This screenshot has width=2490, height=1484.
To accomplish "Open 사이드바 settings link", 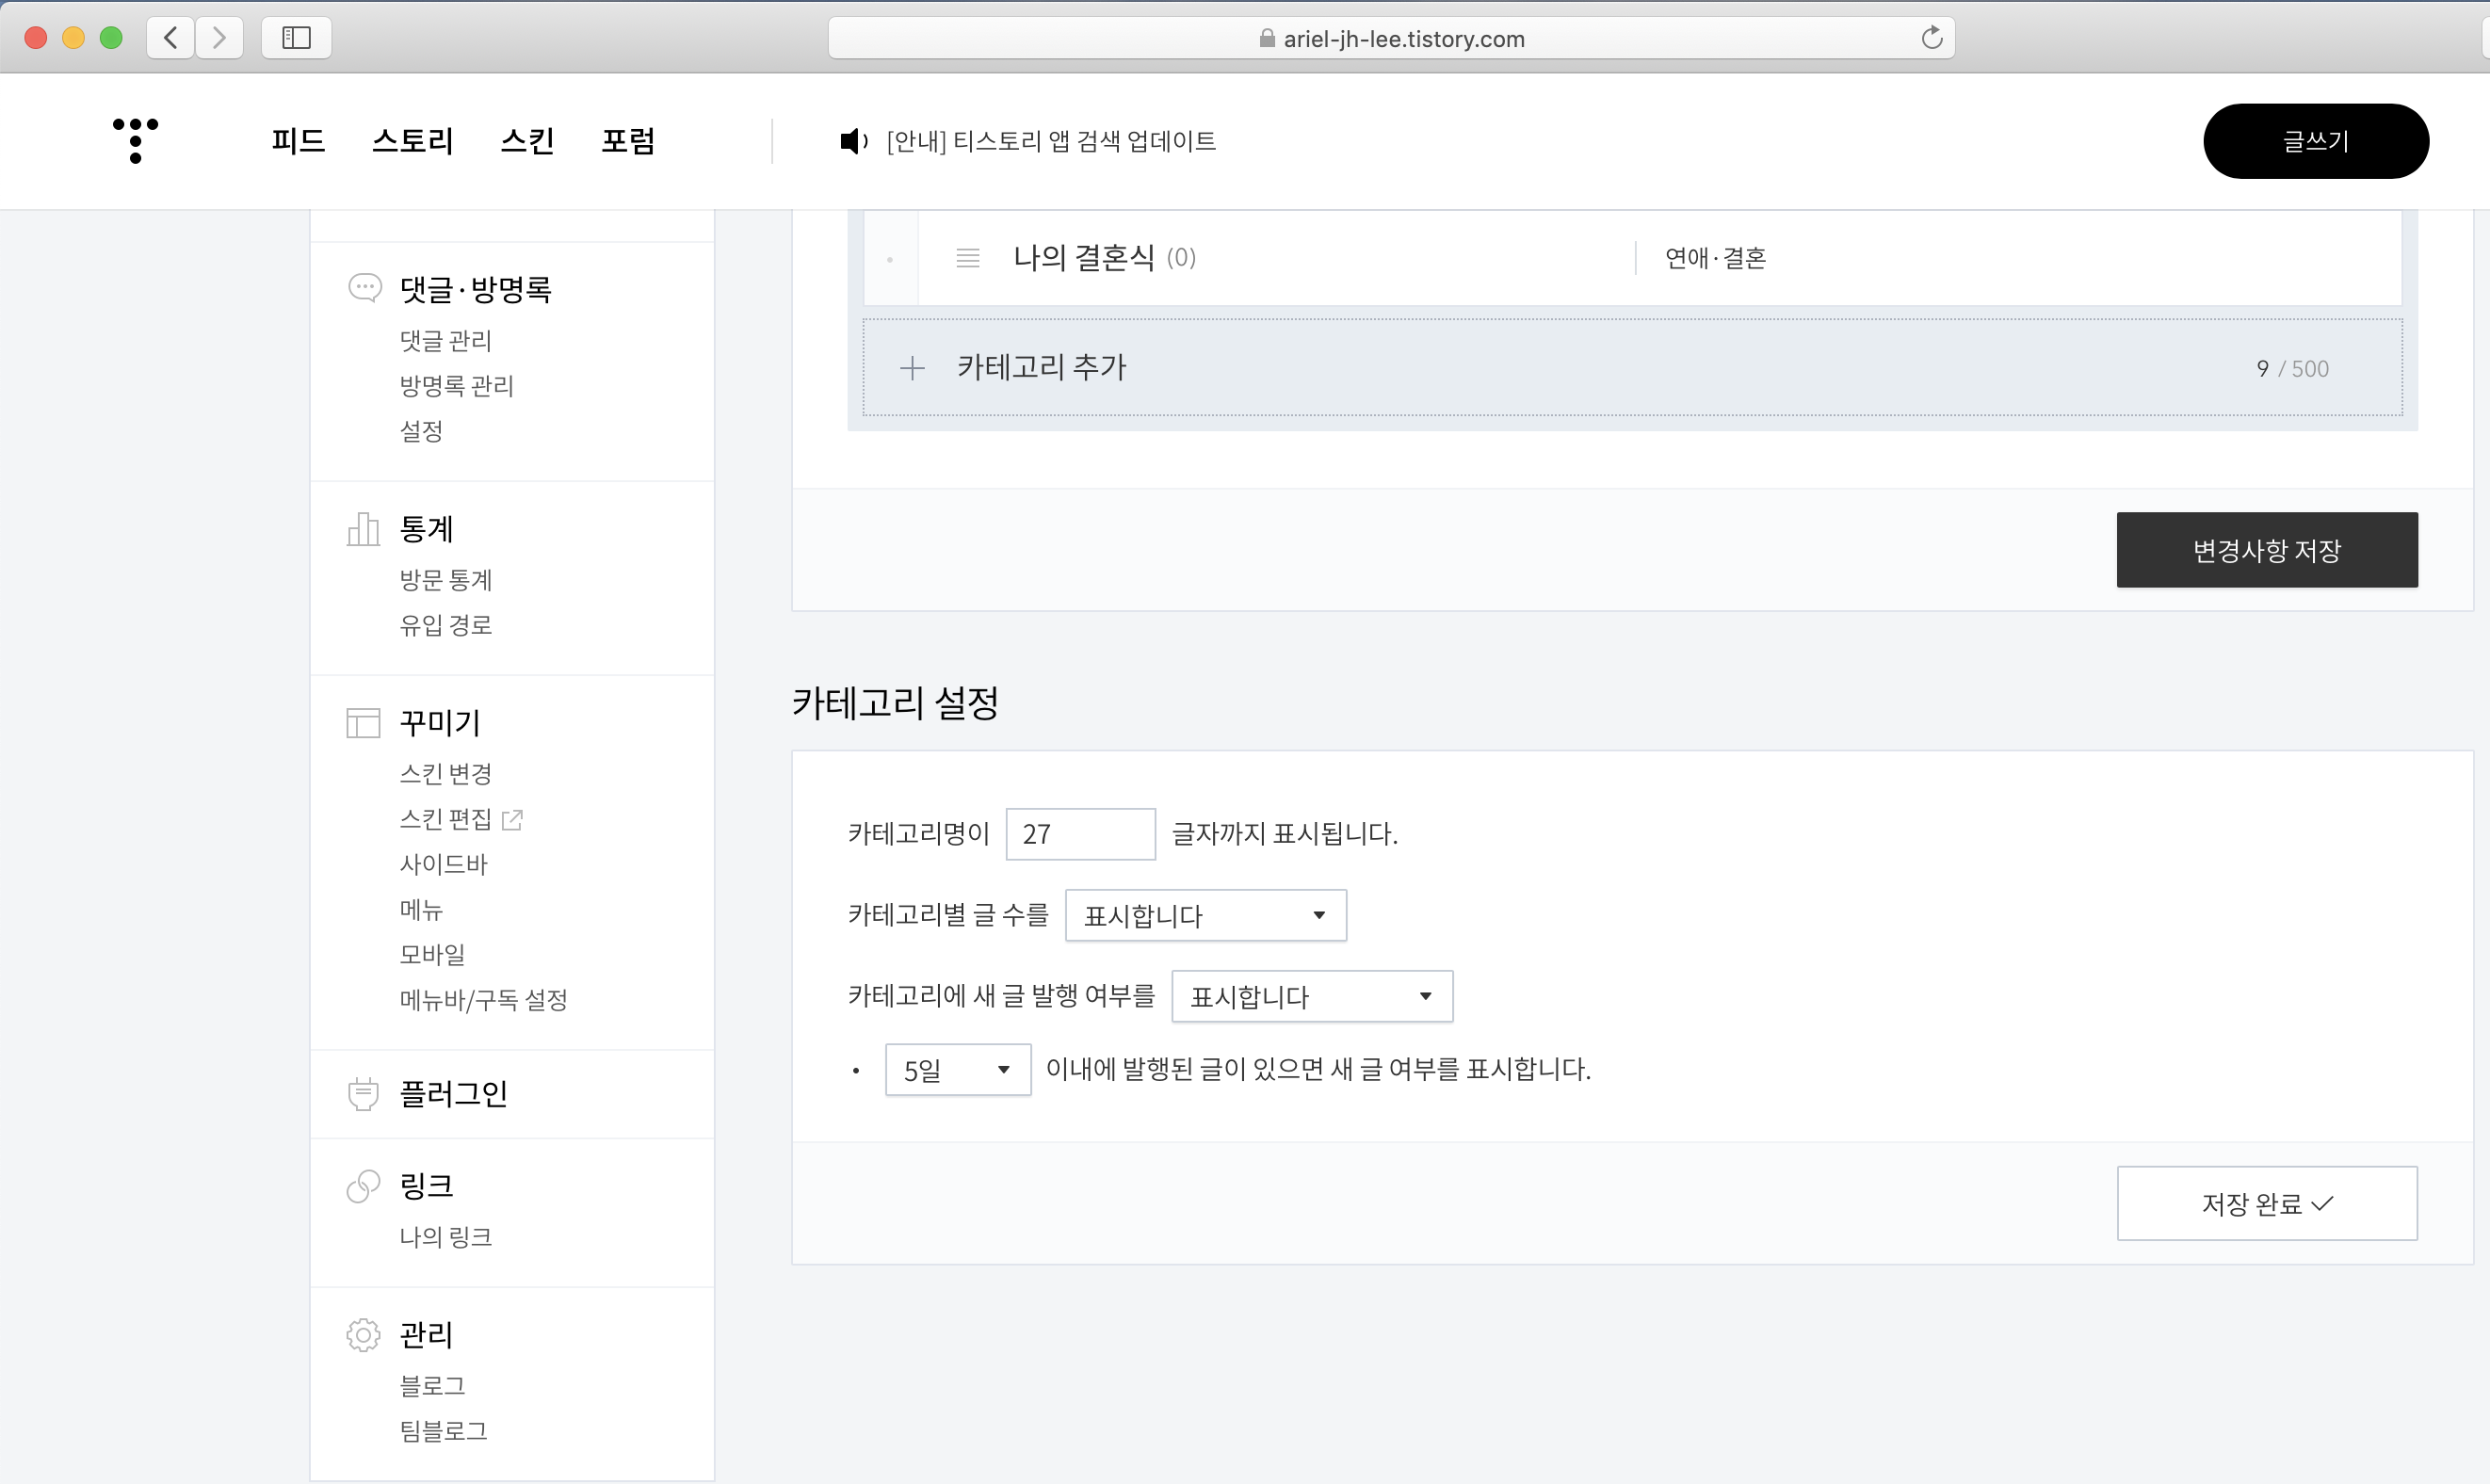I will (443, 864).
